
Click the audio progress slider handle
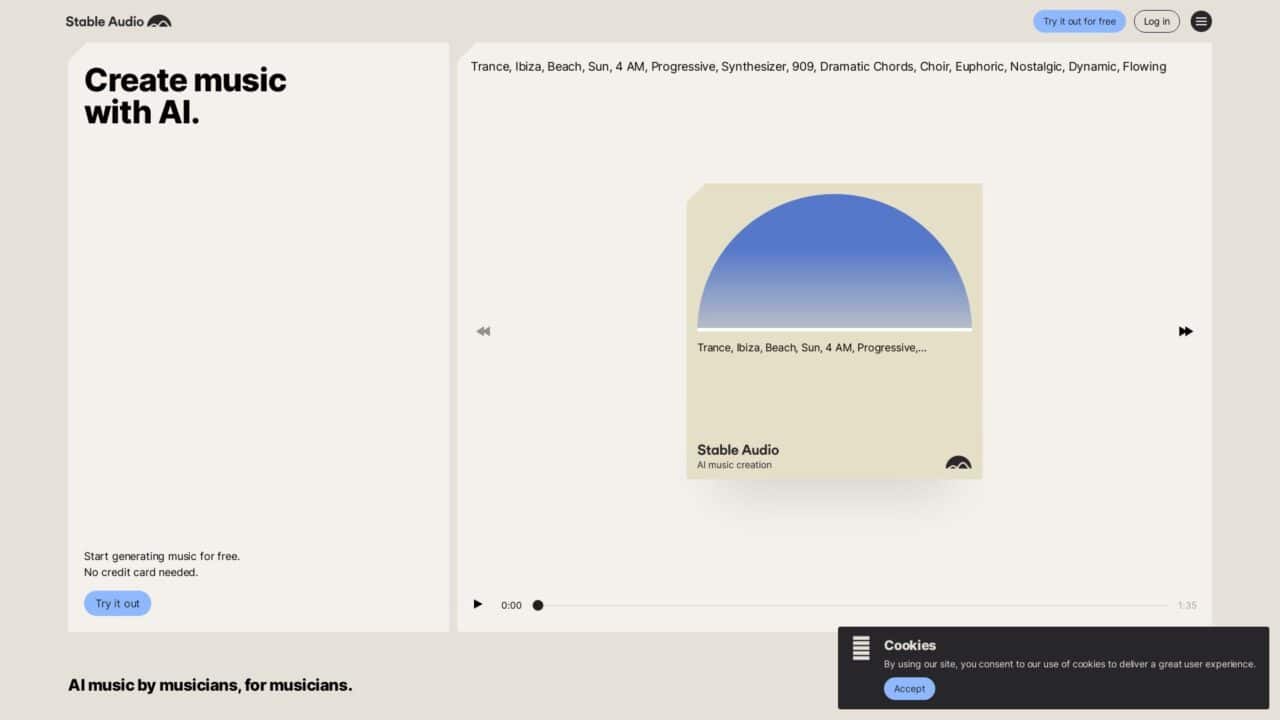click(x=538, y=605)
